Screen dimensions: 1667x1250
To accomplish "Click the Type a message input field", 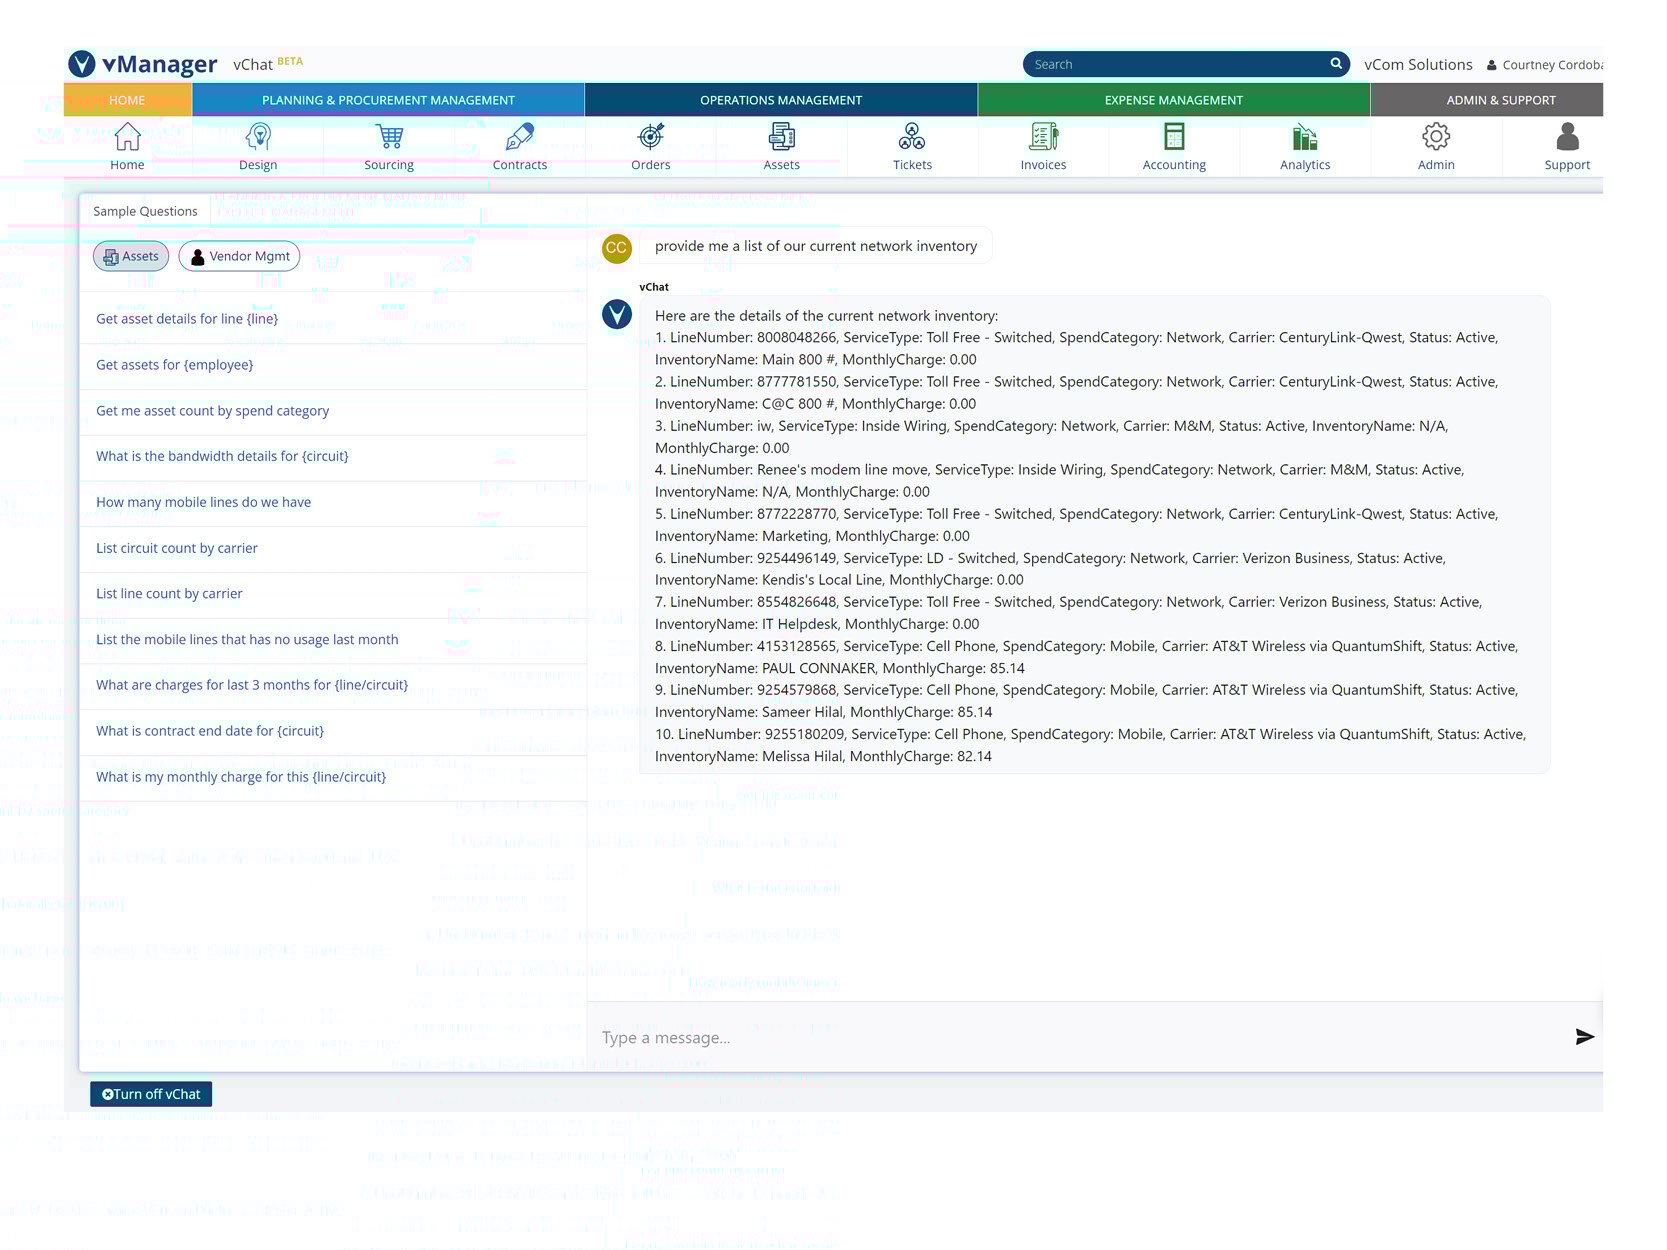I will 1000,1037.
